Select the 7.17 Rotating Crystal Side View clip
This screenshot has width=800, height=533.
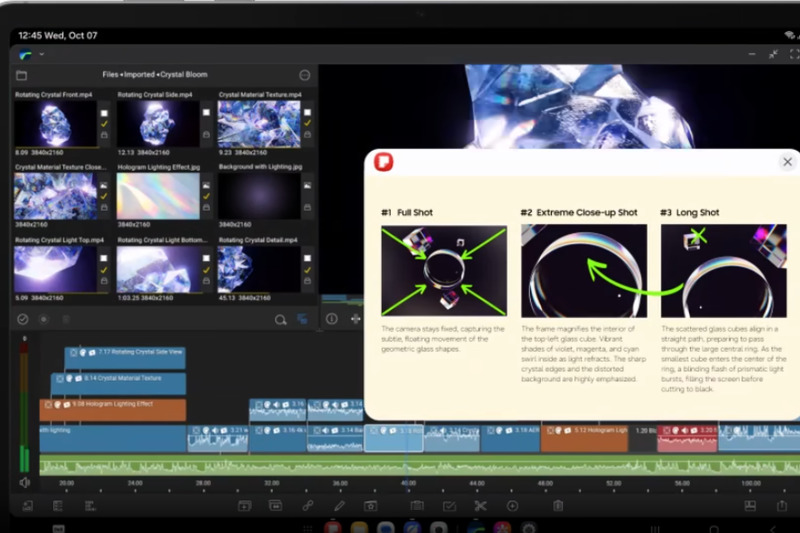click(x=125, y=358)
